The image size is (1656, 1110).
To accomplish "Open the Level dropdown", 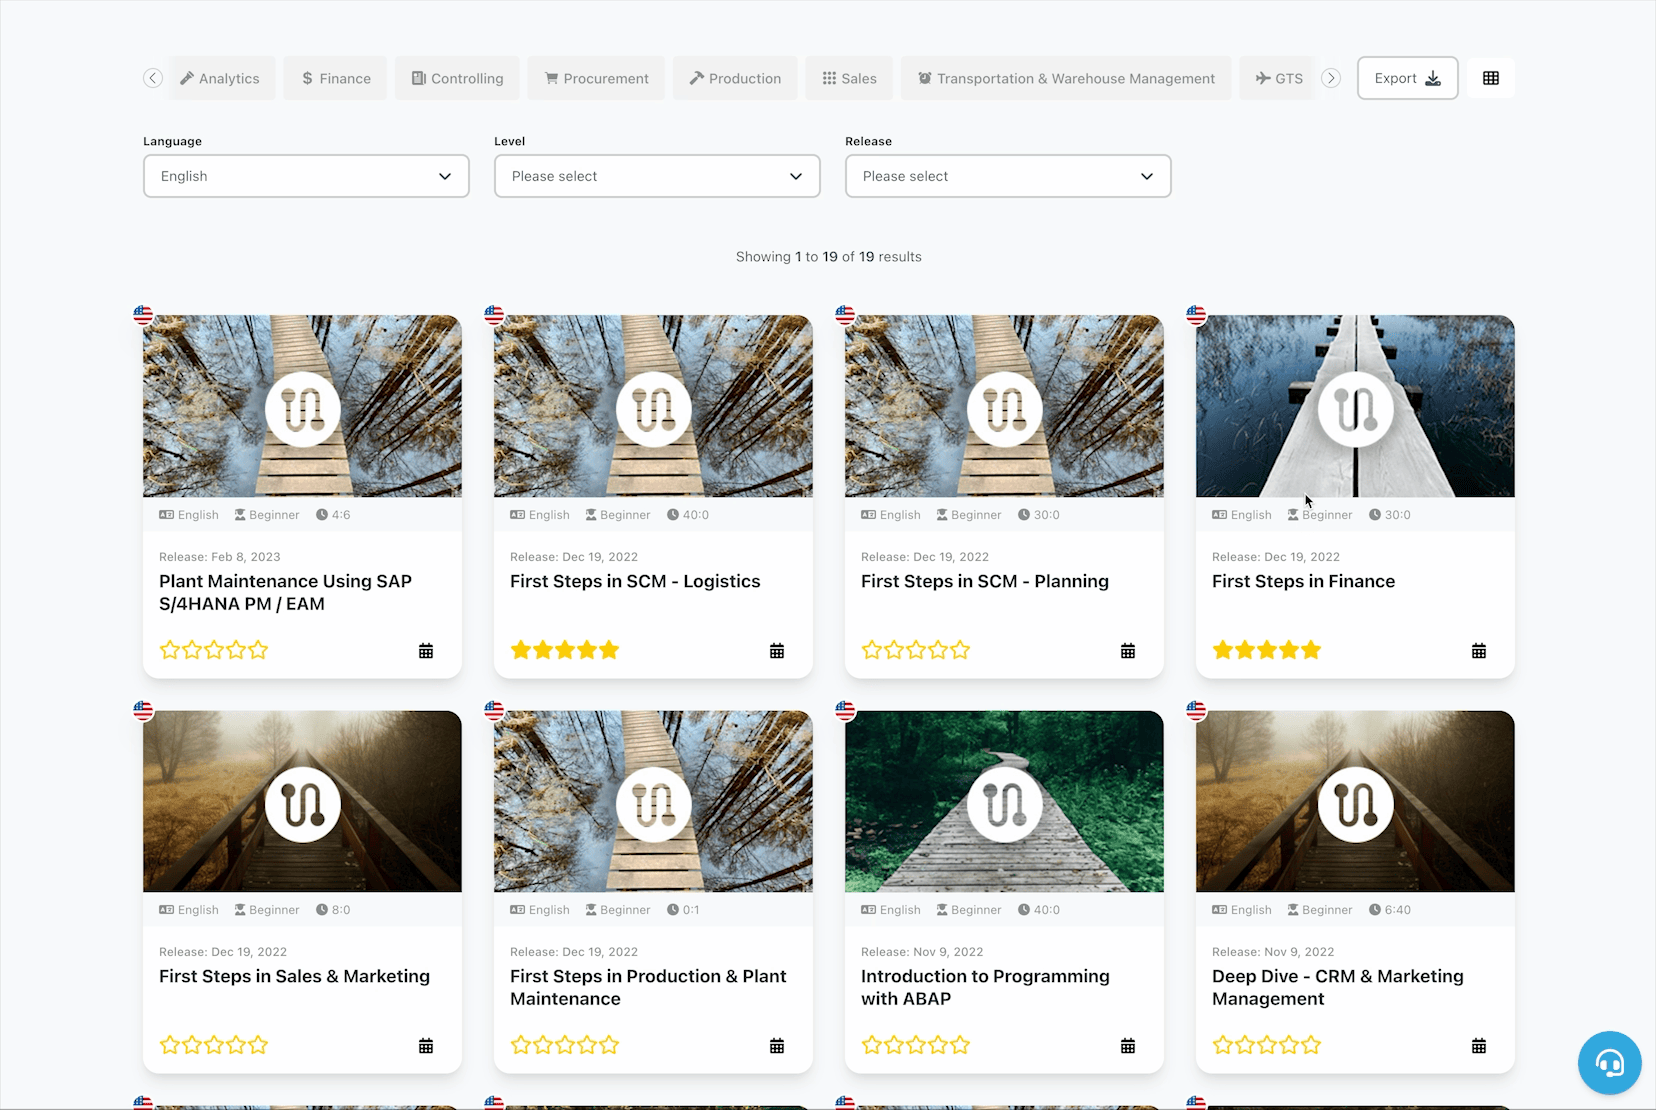I will [x=657, y=176].
